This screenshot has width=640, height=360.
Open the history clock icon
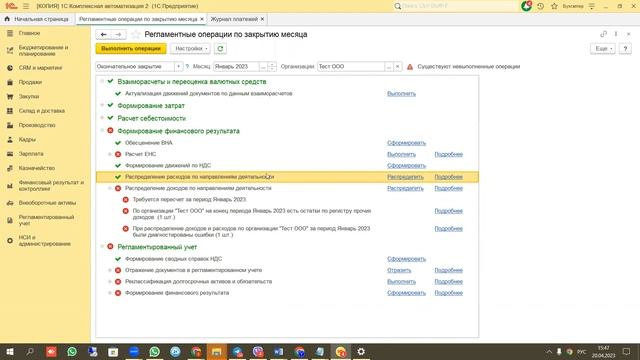[x=540, y=6]
